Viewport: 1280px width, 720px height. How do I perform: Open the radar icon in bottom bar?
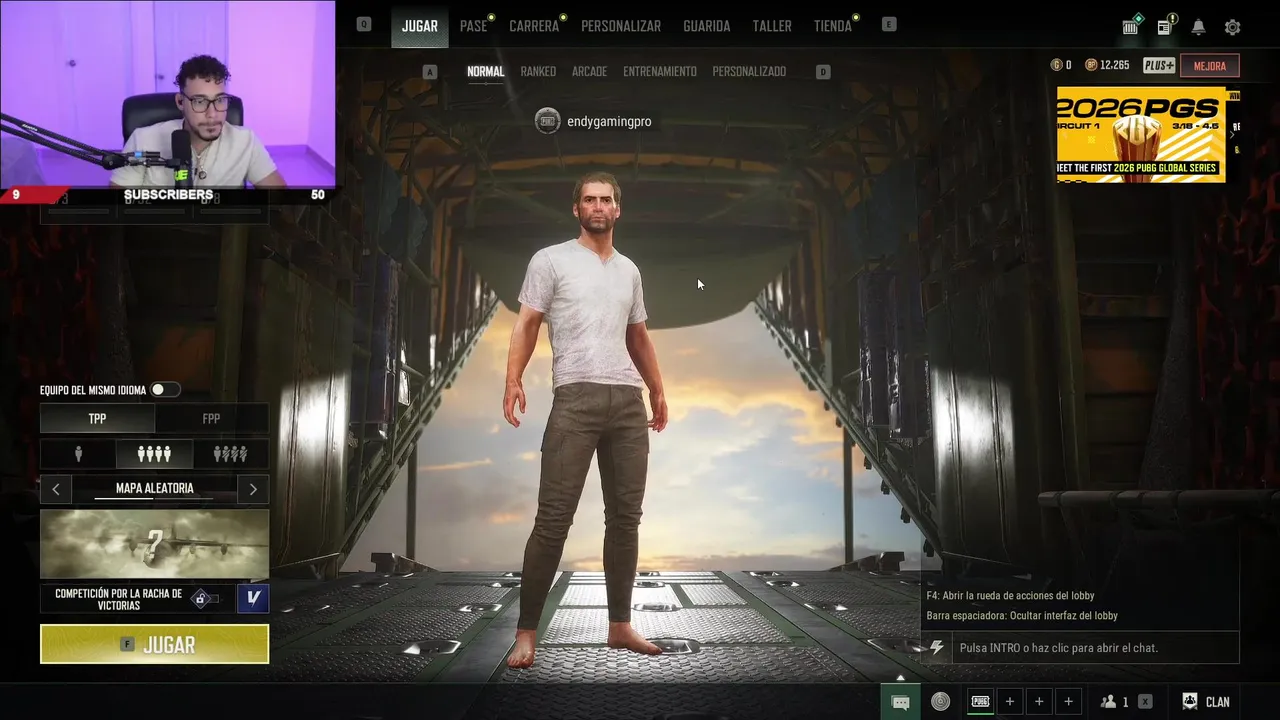[x=940, y=702]
